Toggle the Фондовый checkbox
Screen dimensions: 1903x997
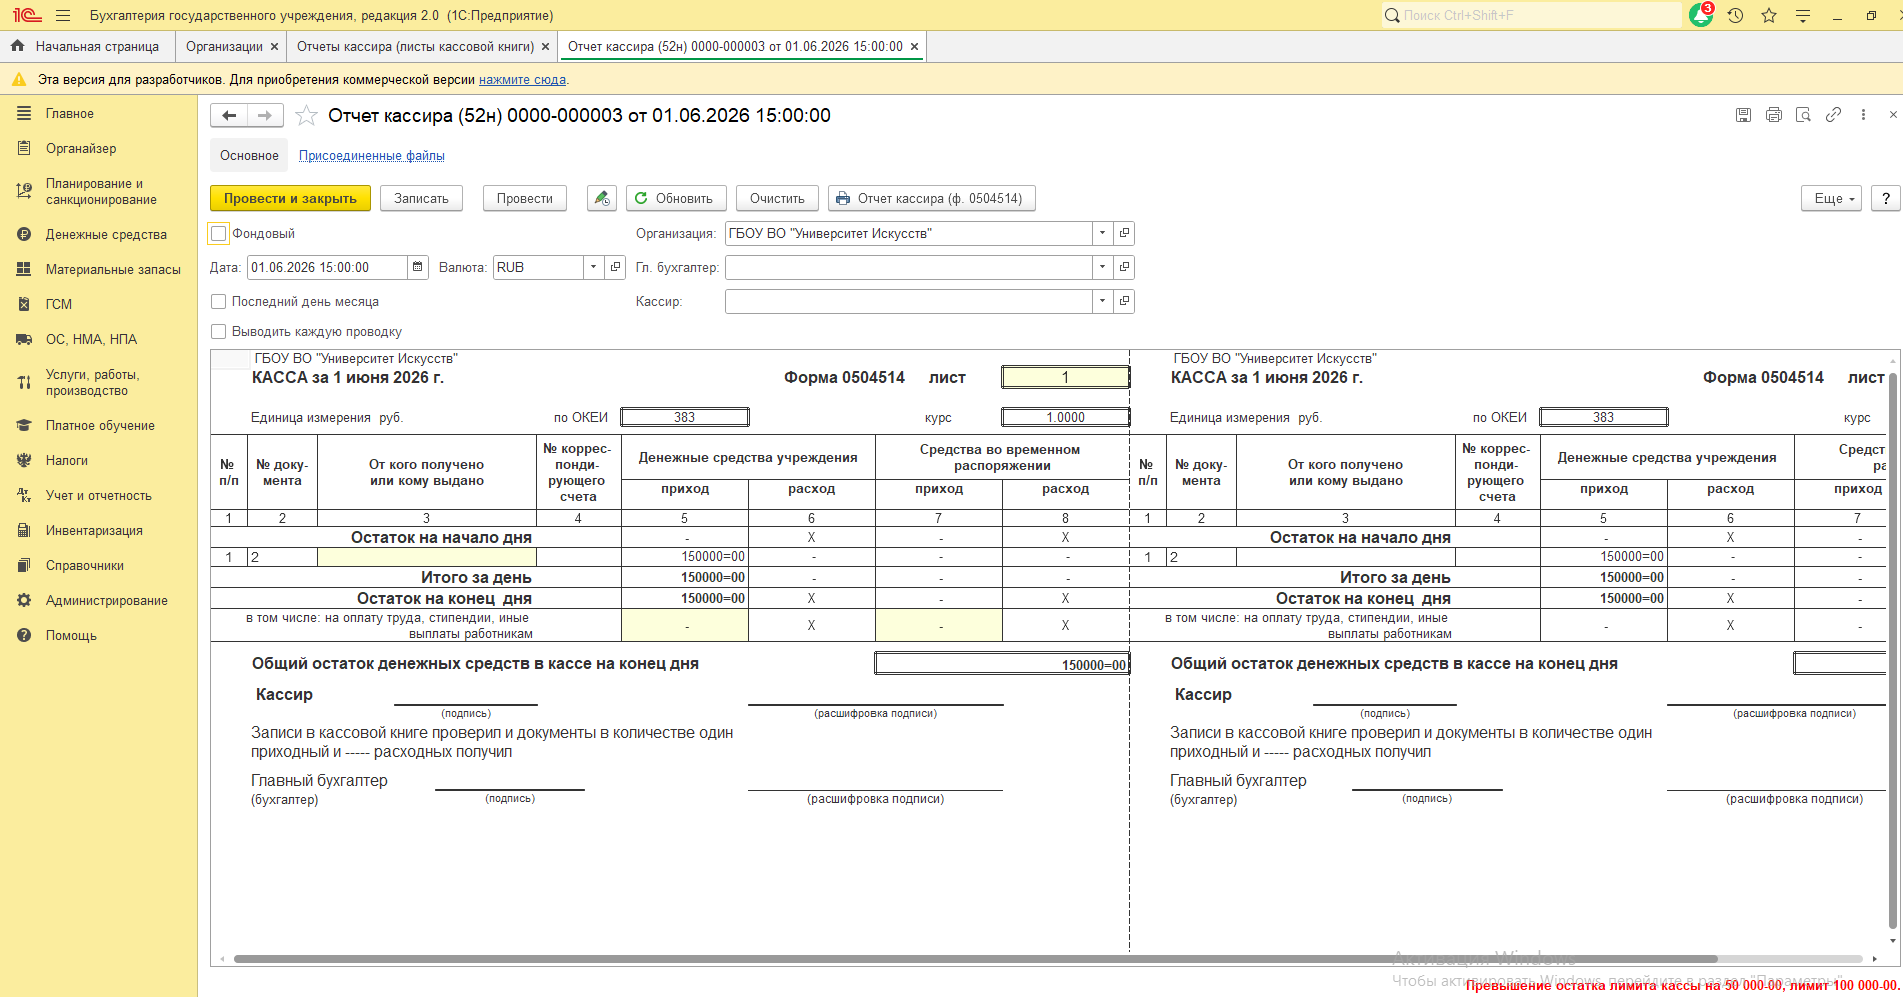(x=219, y=233)
